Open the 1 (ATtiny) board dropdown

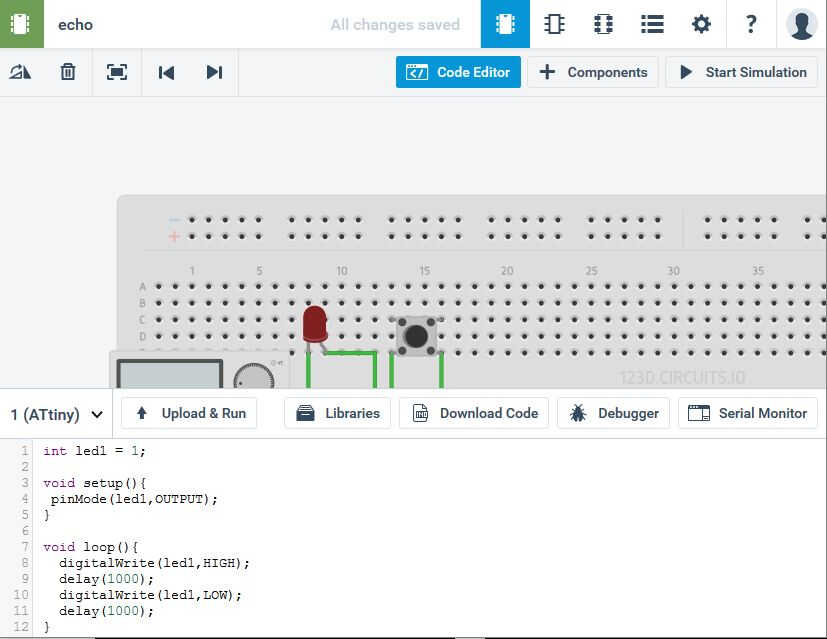pos(56,414)
